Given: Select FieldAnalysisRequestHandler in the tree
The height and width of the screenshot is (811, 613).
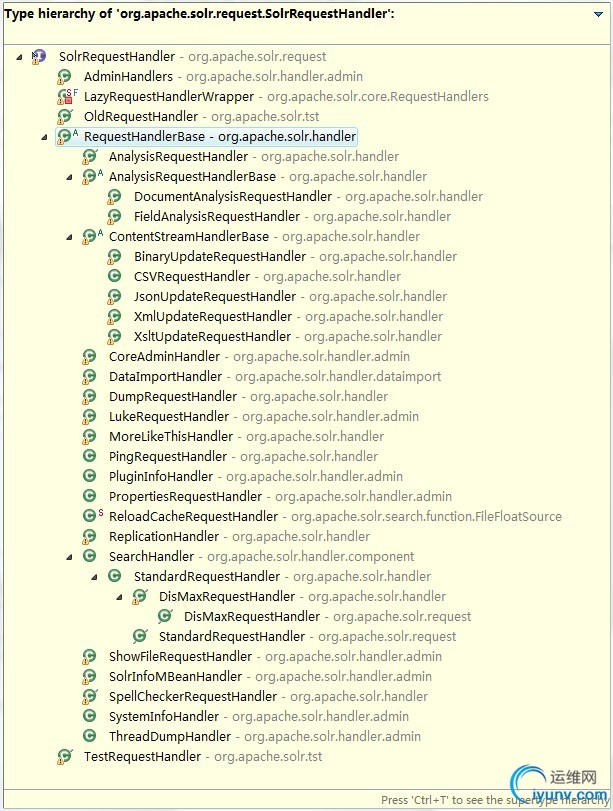Looking at the screenshot, I should 292,216.
